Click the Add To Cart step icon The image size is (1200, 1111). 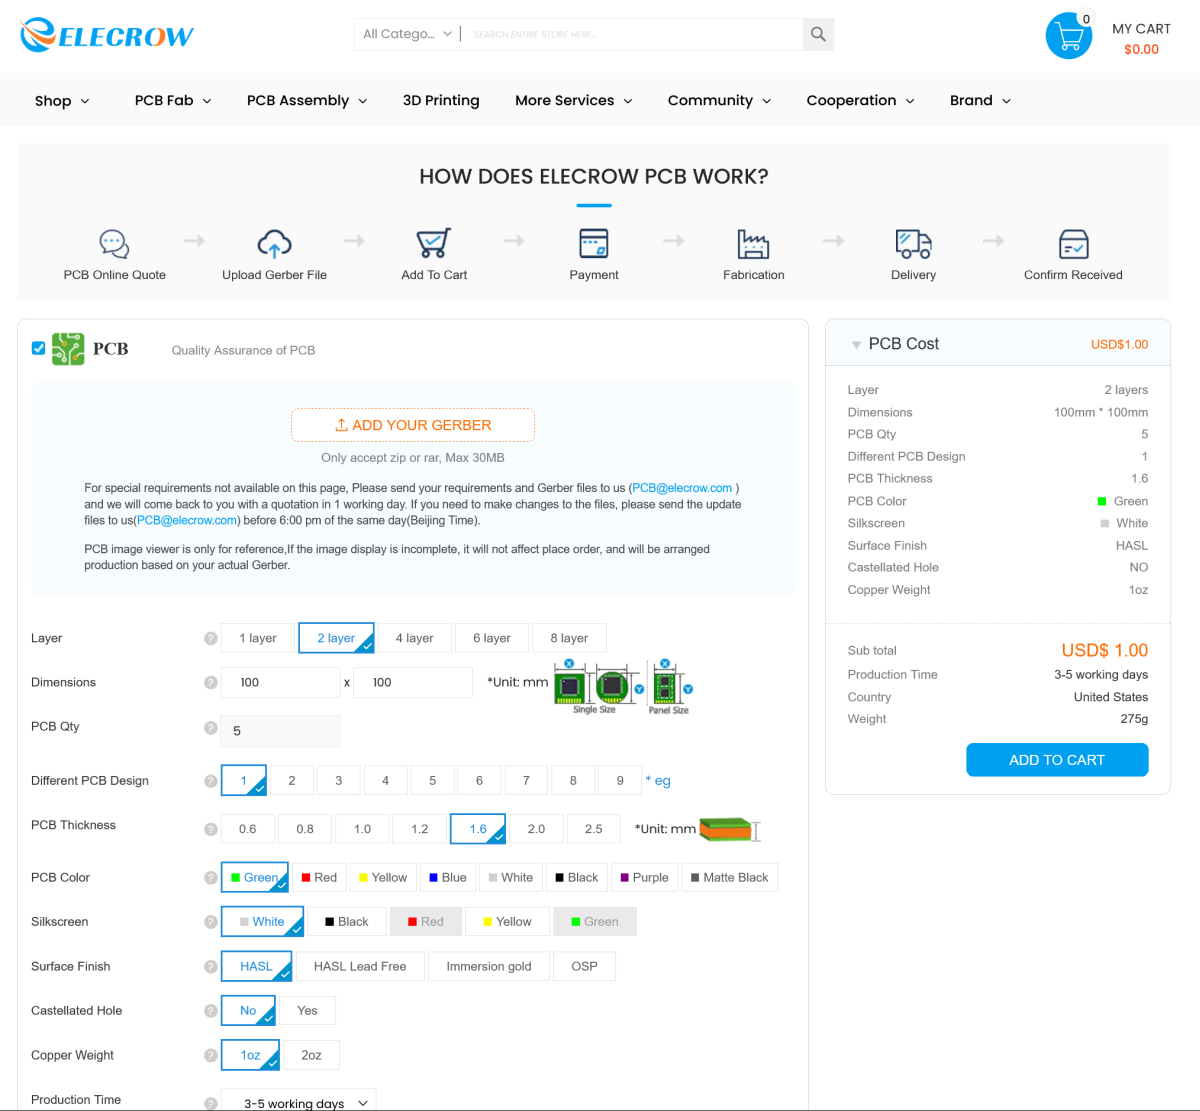tap(434, 243)
